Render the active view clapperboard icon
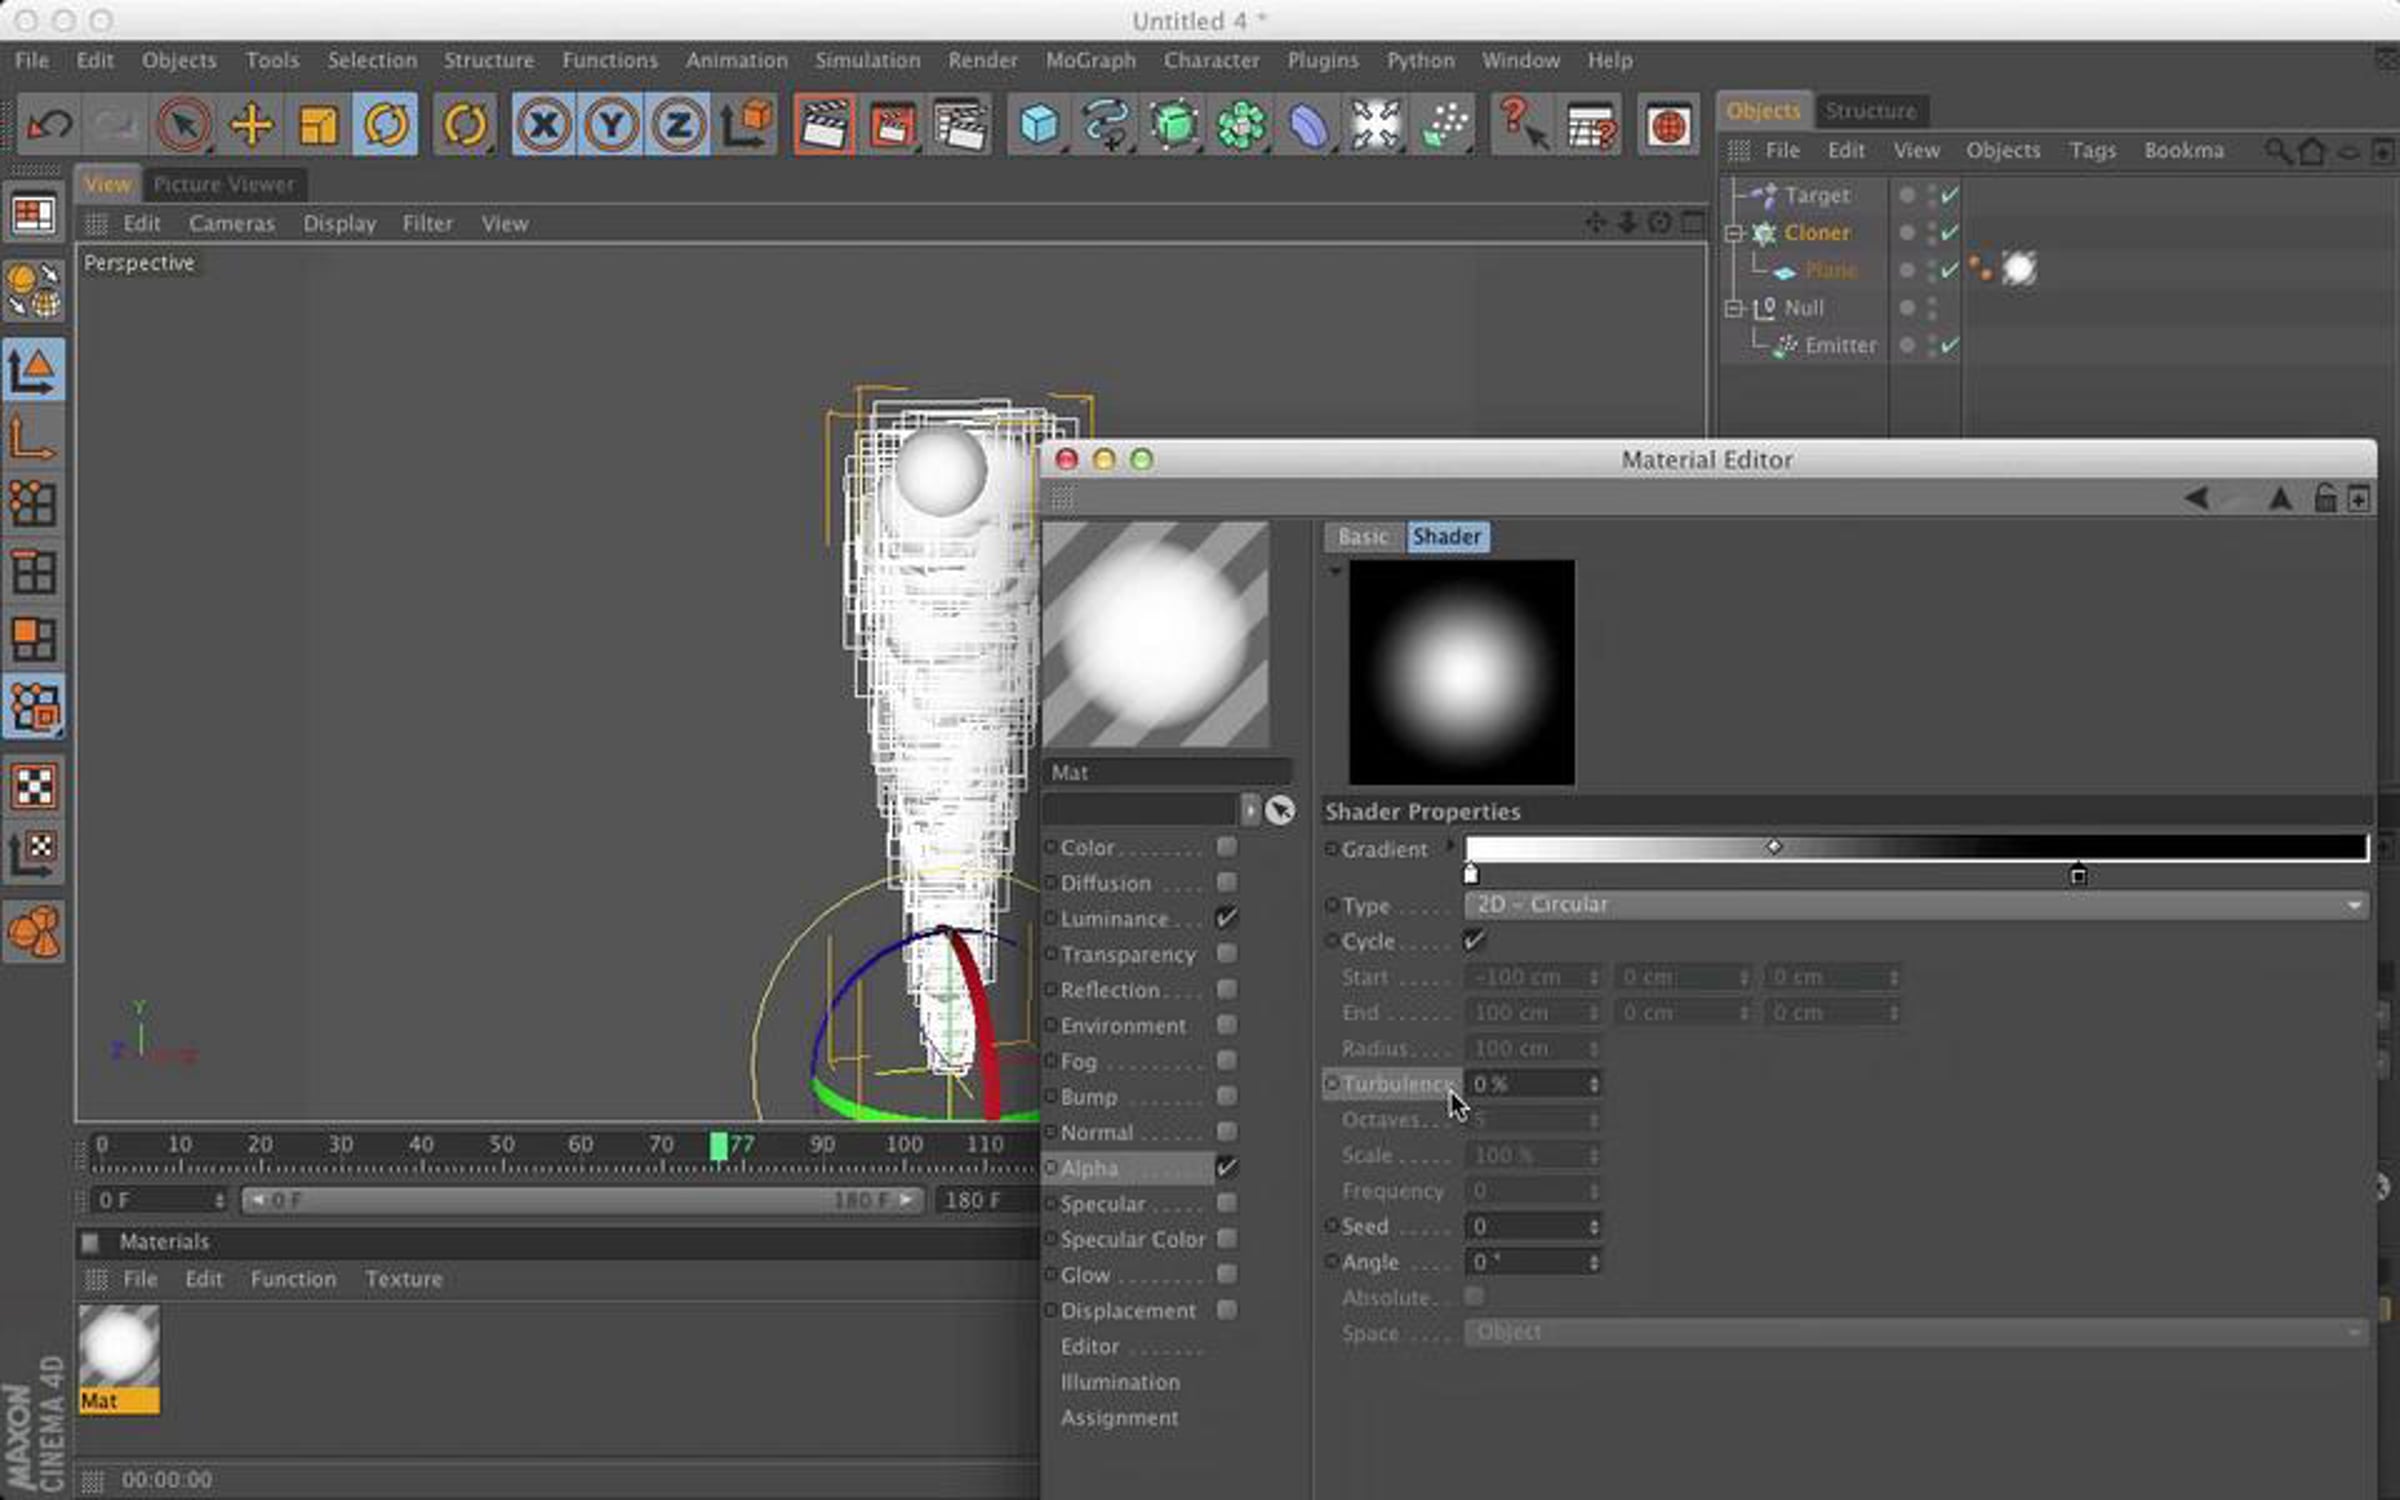 [824, 125]
